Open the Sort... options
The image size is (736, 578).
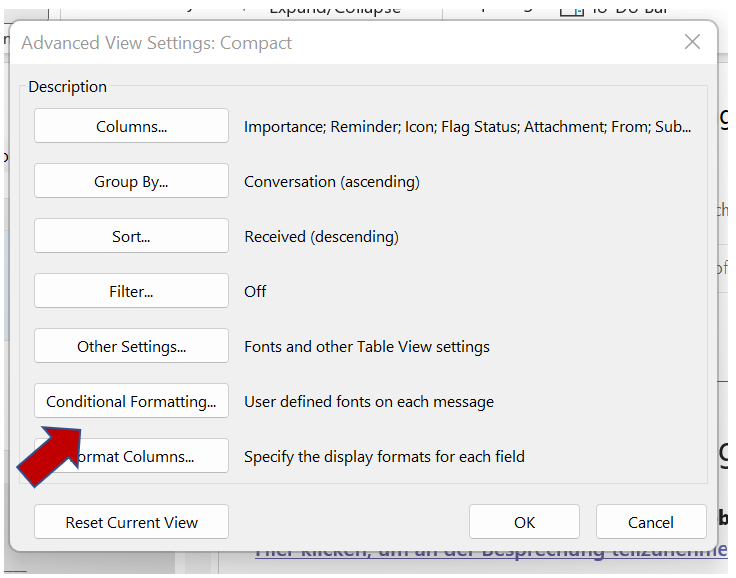[131, 237]
